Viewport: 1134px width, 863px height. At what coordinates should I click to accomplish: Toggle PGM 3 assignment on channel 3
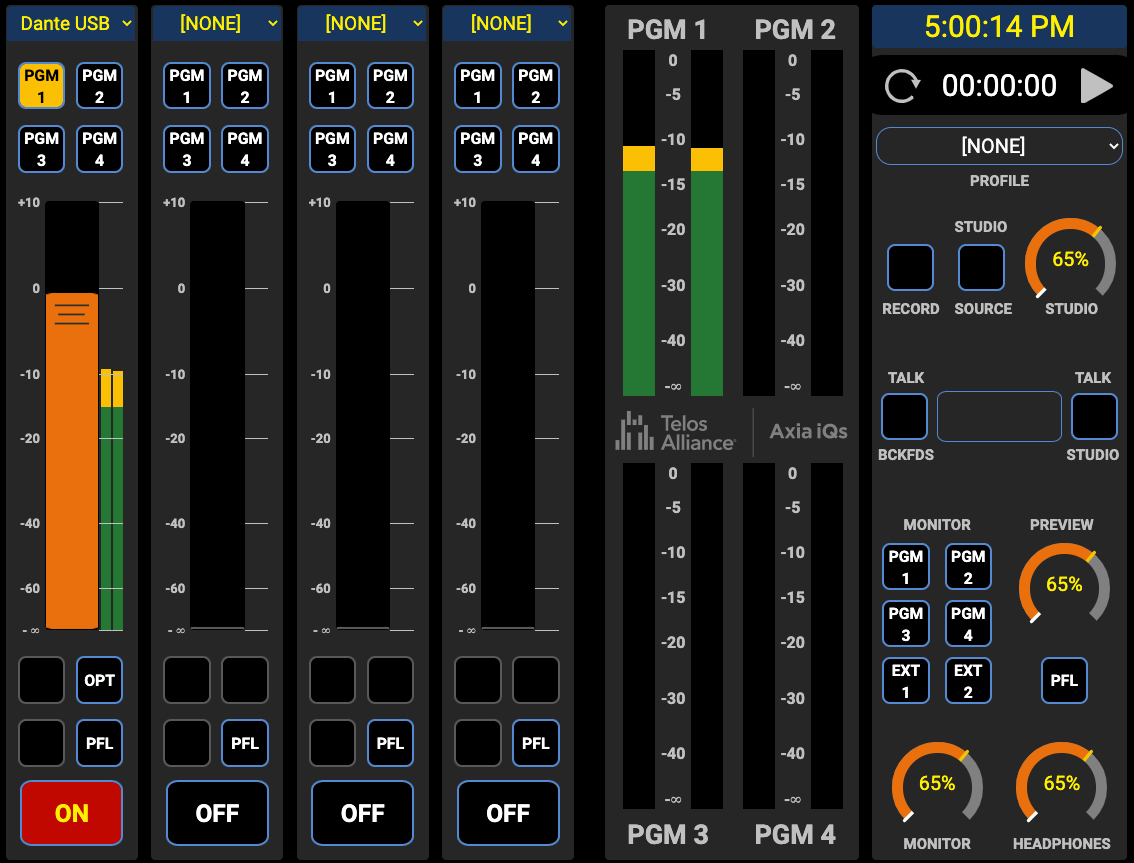click(332, 149)
